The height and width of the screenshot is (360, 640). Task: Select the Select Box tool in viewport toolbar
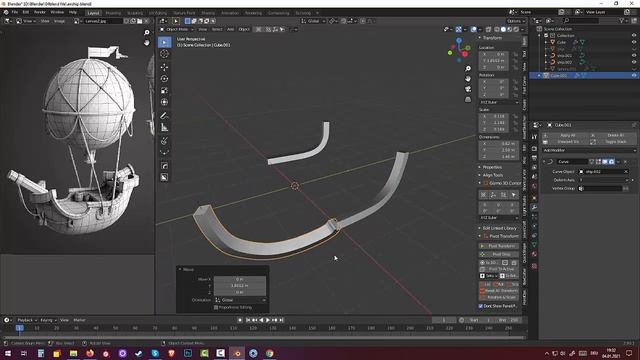pyautogui.click(x=164, y=42)
